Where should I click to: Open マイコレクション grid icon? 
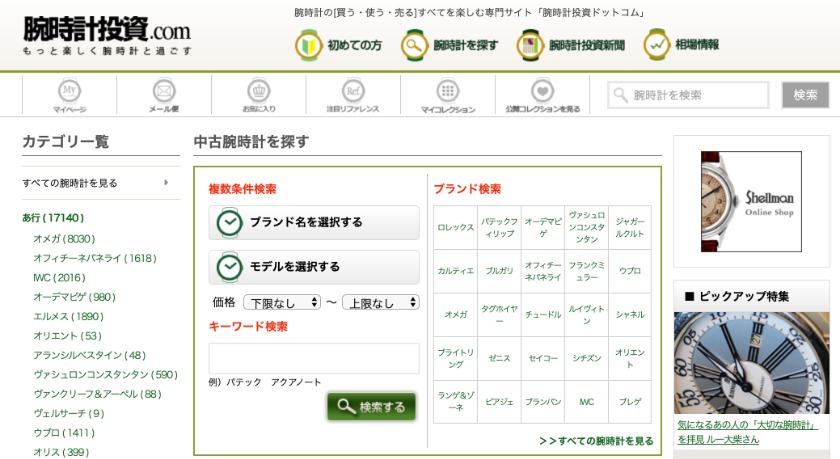point(448,91)
